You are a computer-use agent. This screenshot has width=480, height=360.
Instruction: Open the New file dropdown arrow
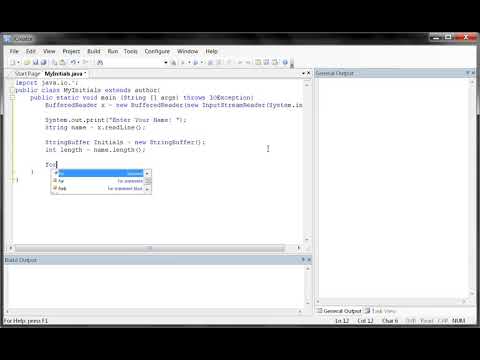(18, 62)
